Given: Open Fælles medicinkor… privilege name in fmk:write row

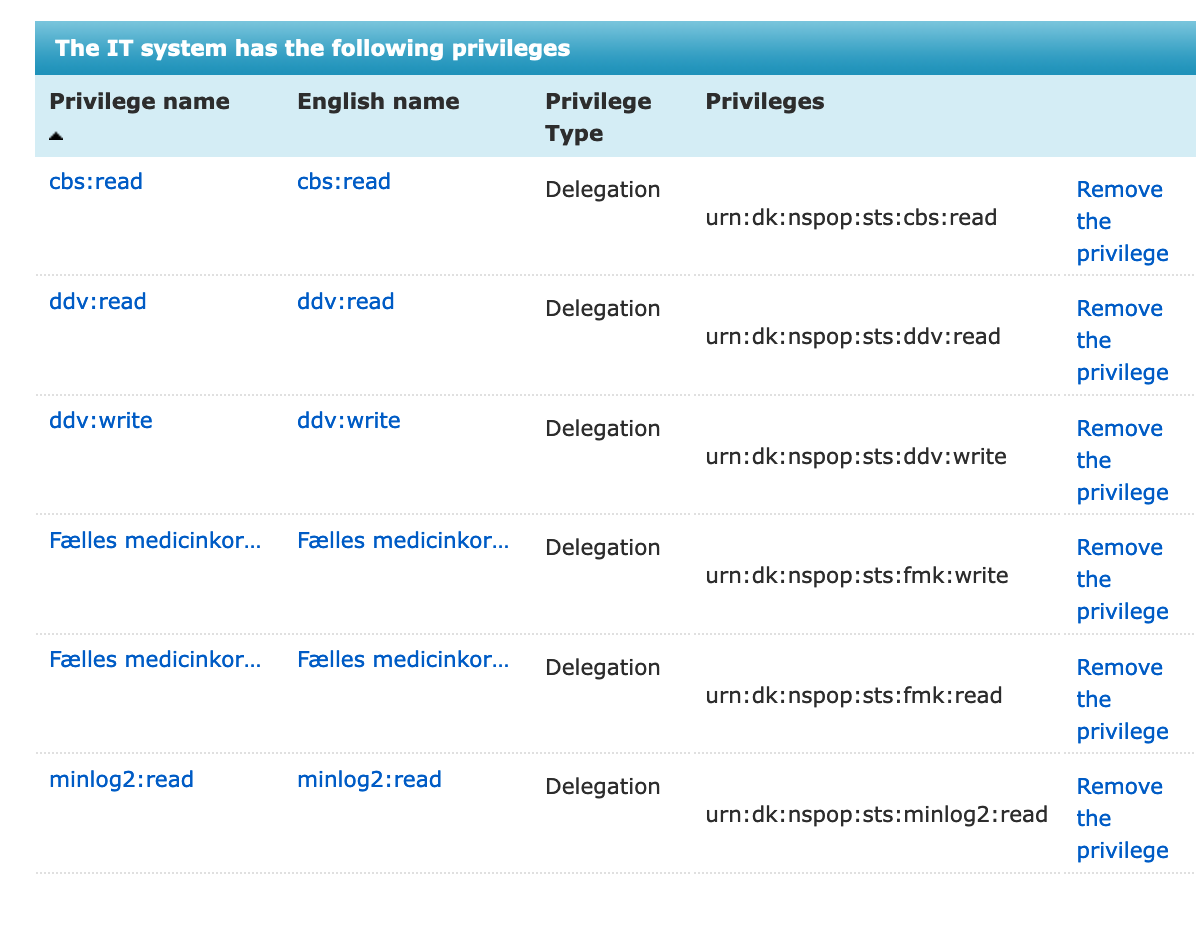Looking at the screenshot, I should point(155,541).
